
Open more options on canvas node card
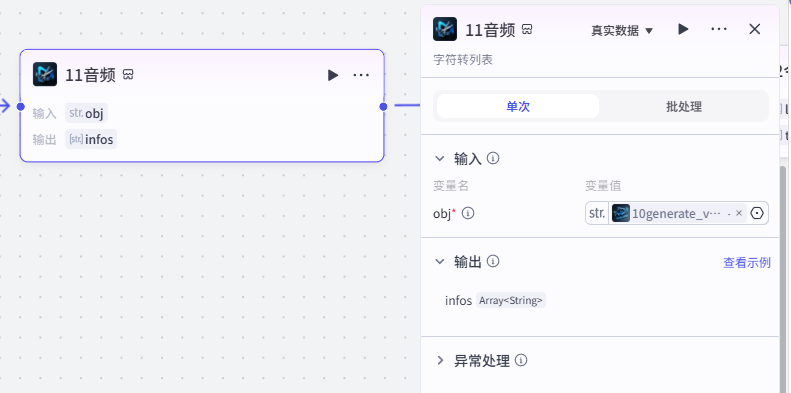tap(361, 75)
